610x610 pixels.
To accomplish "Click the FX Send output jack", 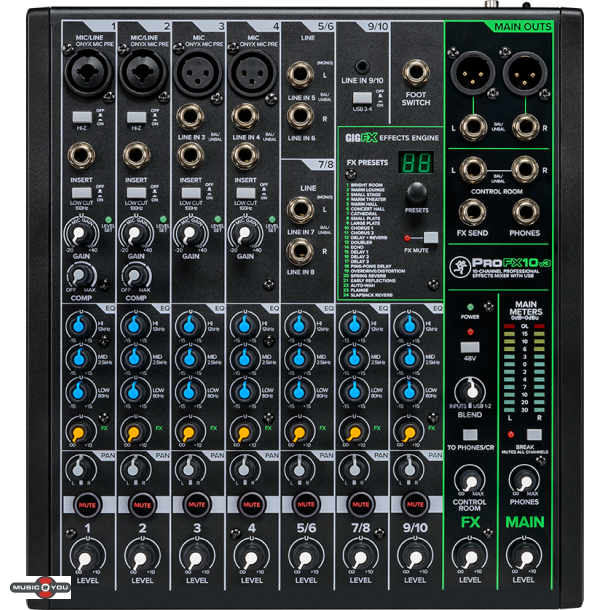I will [470, 213].
